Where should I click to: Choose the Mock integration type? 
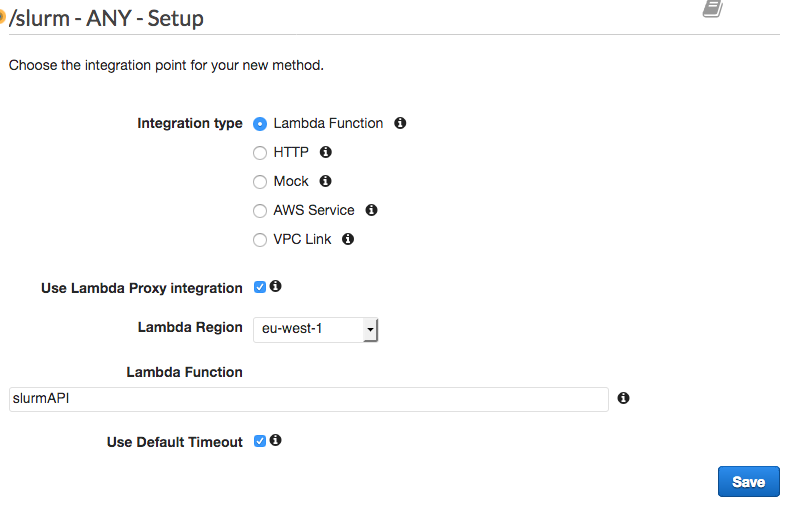tap(260, 182)
